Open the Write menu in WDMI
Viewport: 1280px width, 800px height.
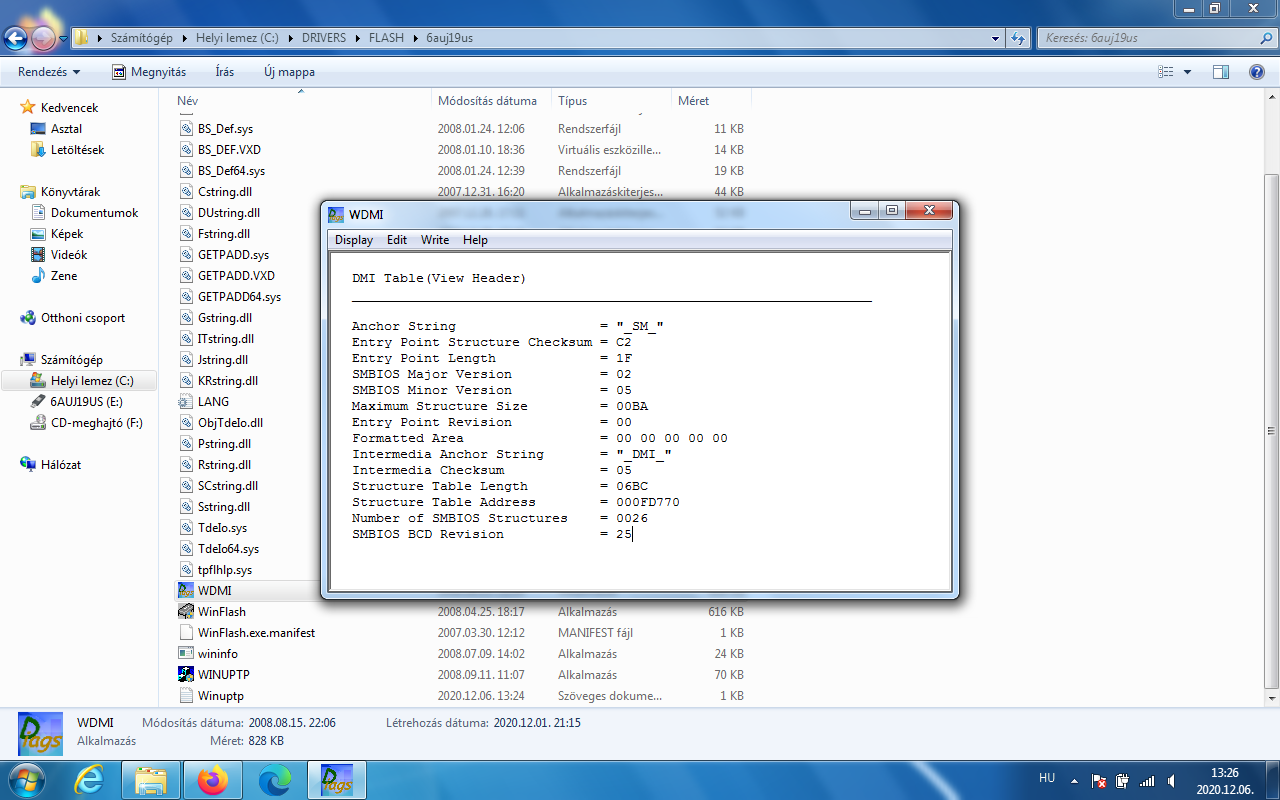tap(435, 240)
